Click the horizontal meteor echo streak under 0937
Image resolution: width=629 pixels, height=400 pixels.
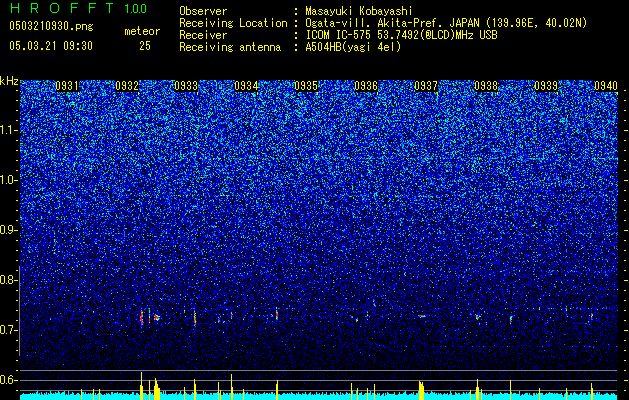(422, 316)
